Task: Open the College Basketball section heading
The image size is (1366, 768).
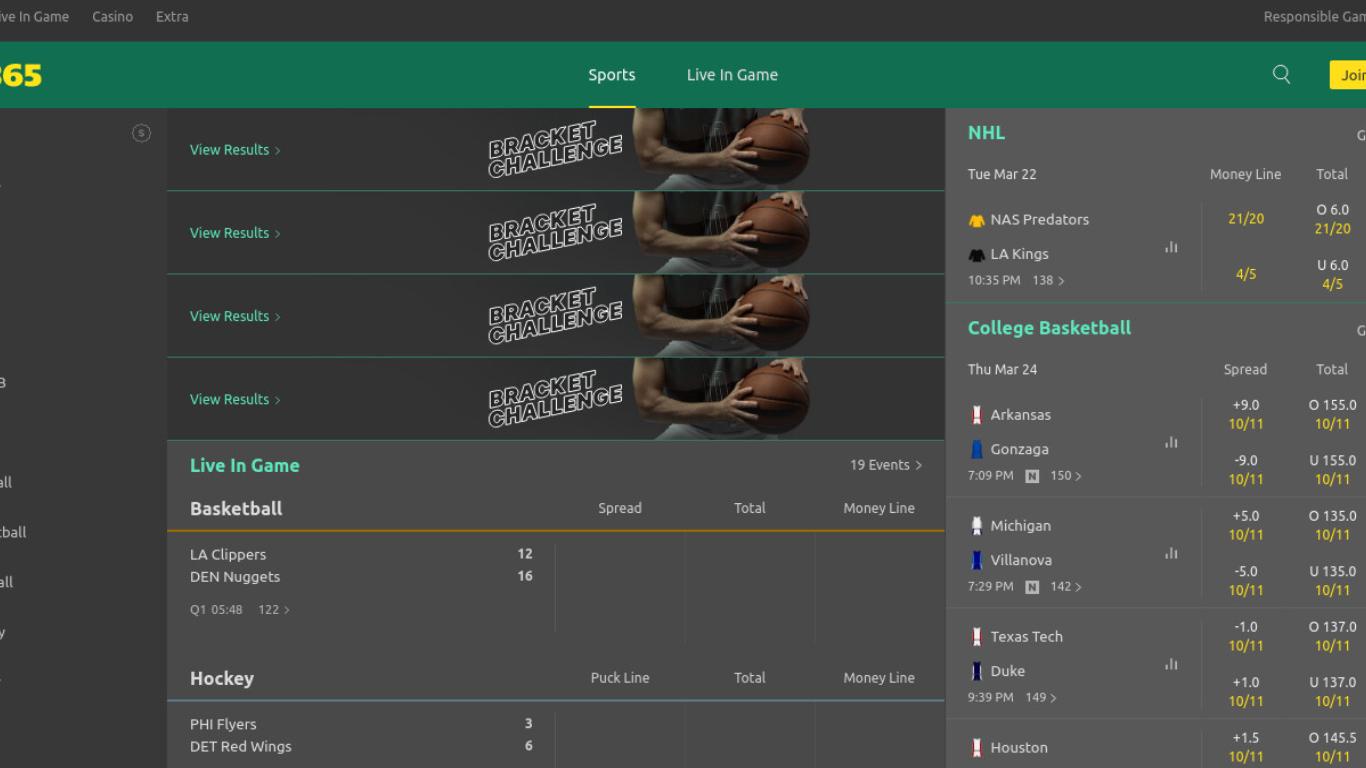Action: click(x=1049, y=328)
